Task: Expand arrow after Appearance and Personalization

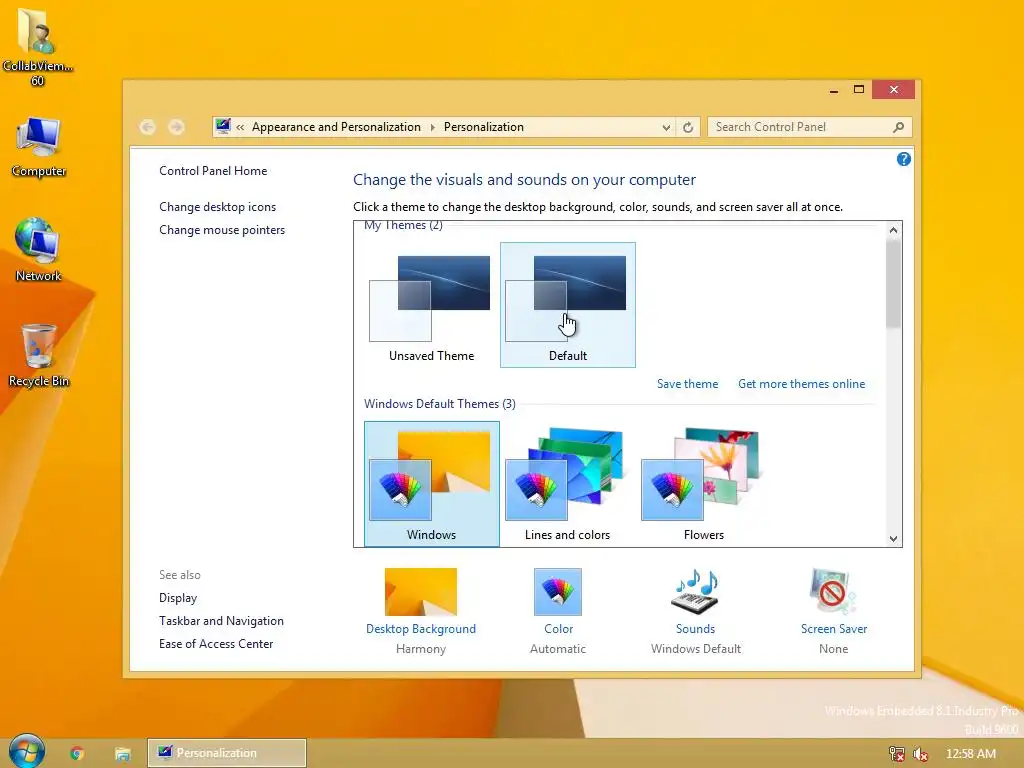Action: click(432, 127)
